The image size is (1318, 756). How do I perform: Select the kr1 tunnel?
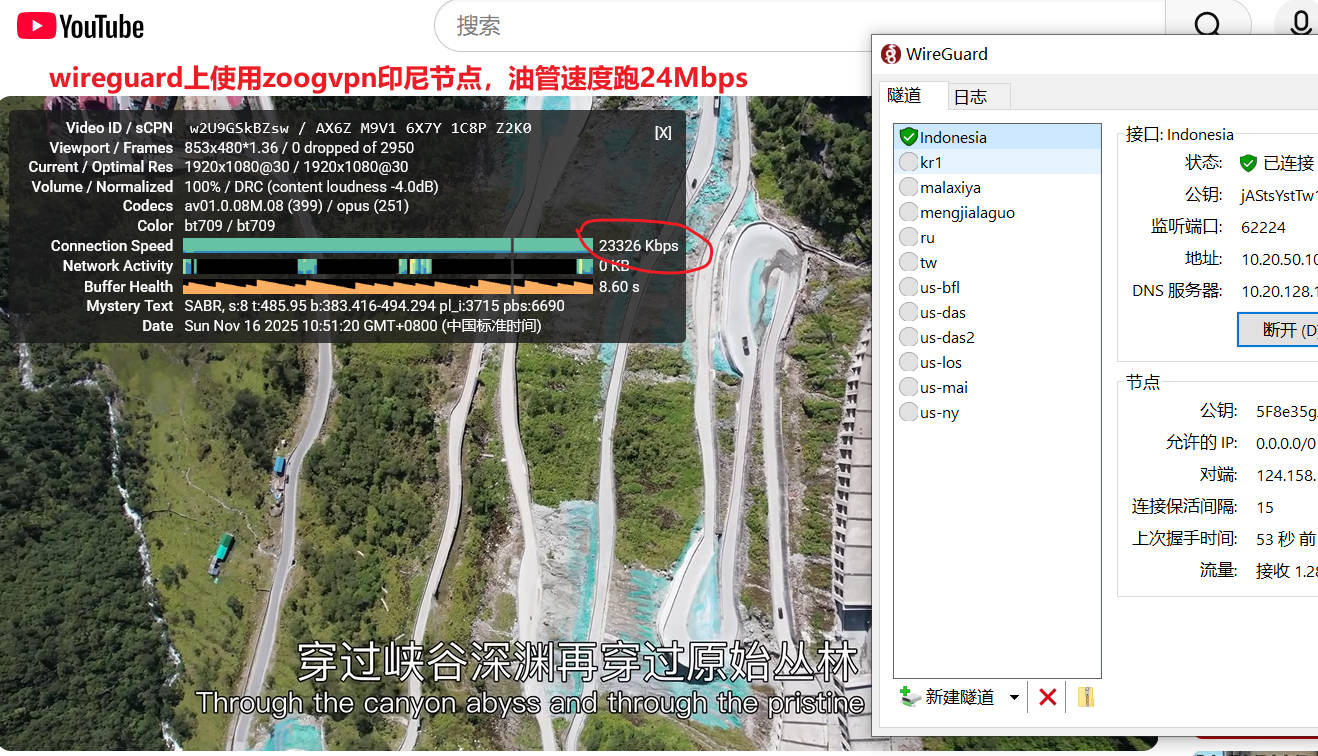pos(931,162)
